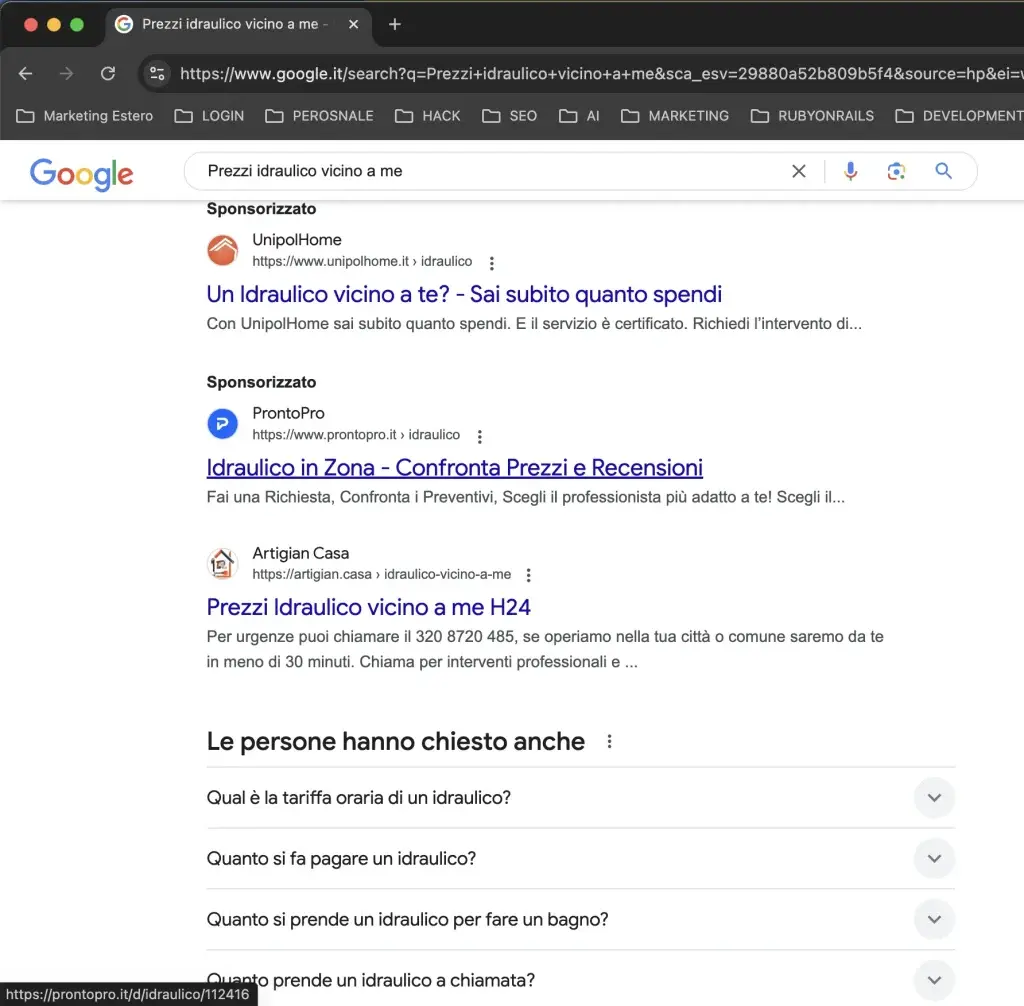Screen dimensions: 1024x1006
Task: Open three-dot menu beside ProntoPro result
Action: click(479, 436)
